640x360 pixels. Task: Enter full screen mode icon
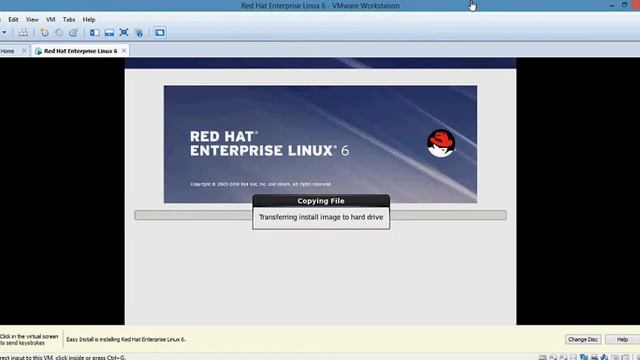pos(124,33)
